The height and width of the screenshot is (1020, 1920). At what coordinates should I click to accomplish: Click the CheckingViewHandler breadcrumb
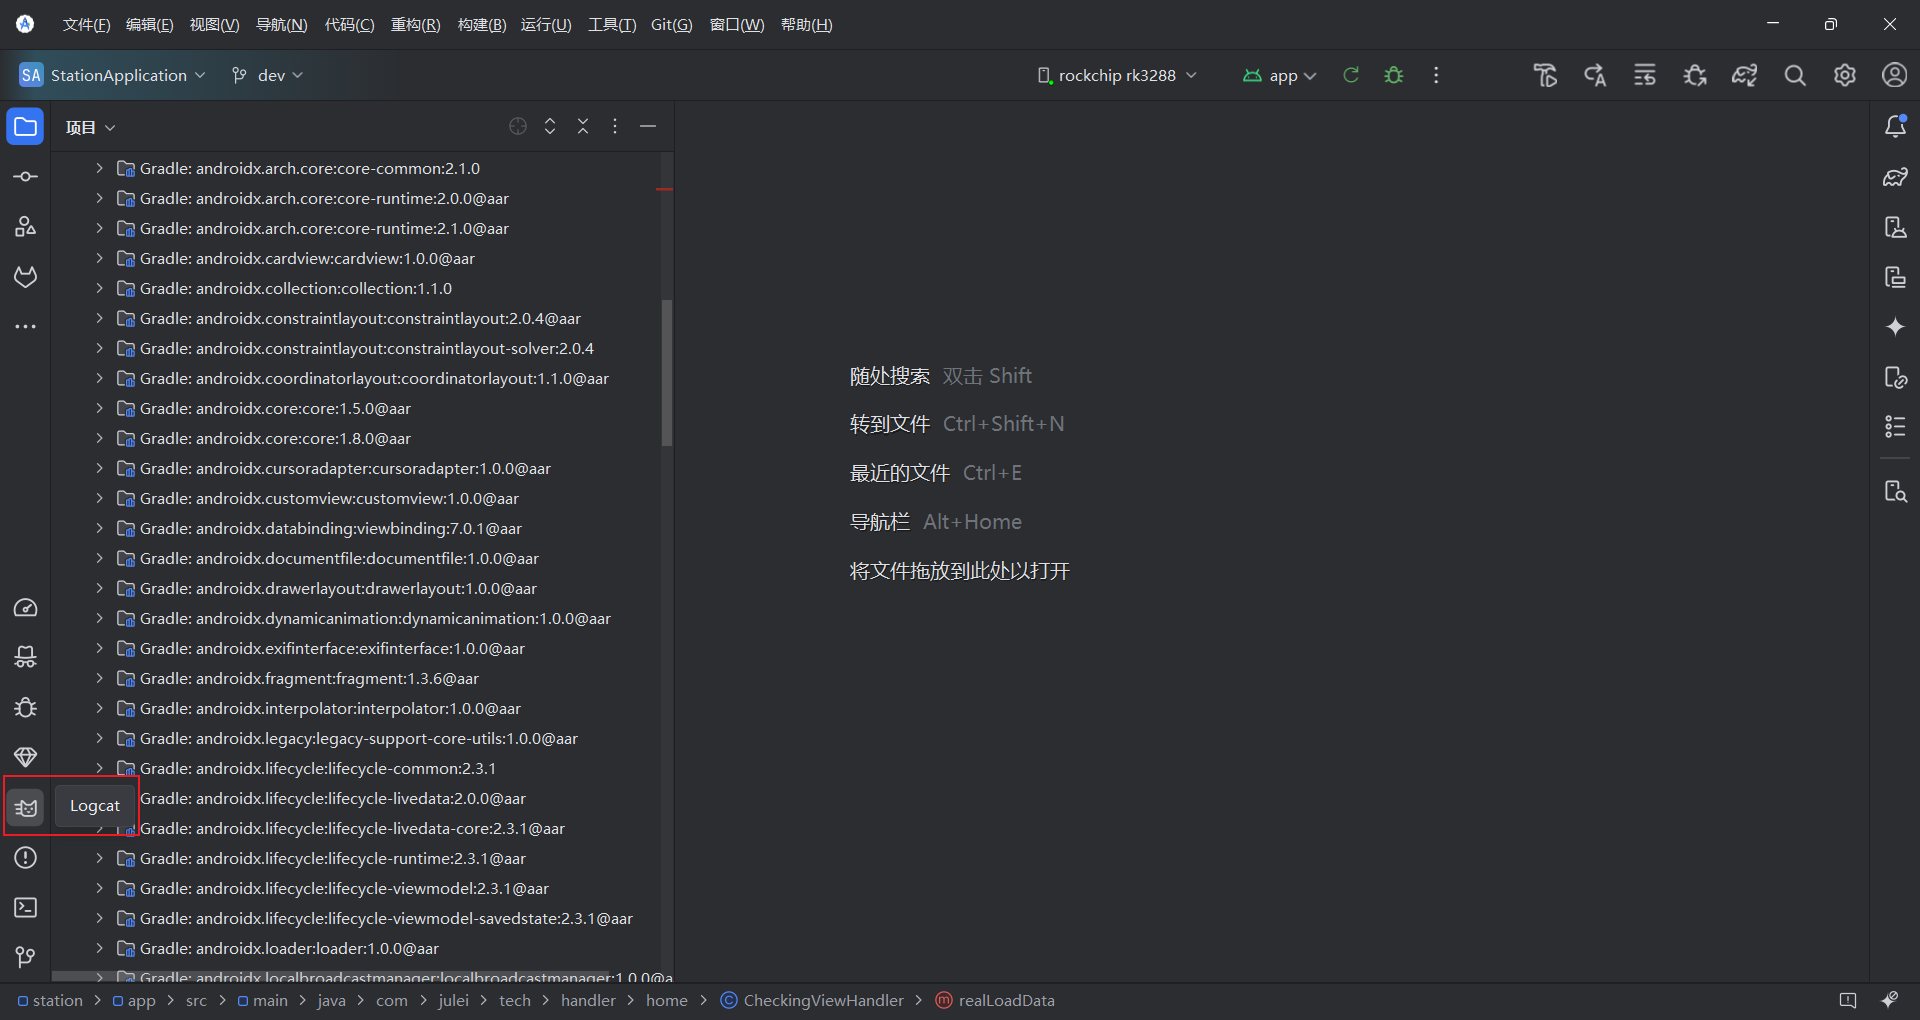pyautogui.click(x=812, y=1000)
